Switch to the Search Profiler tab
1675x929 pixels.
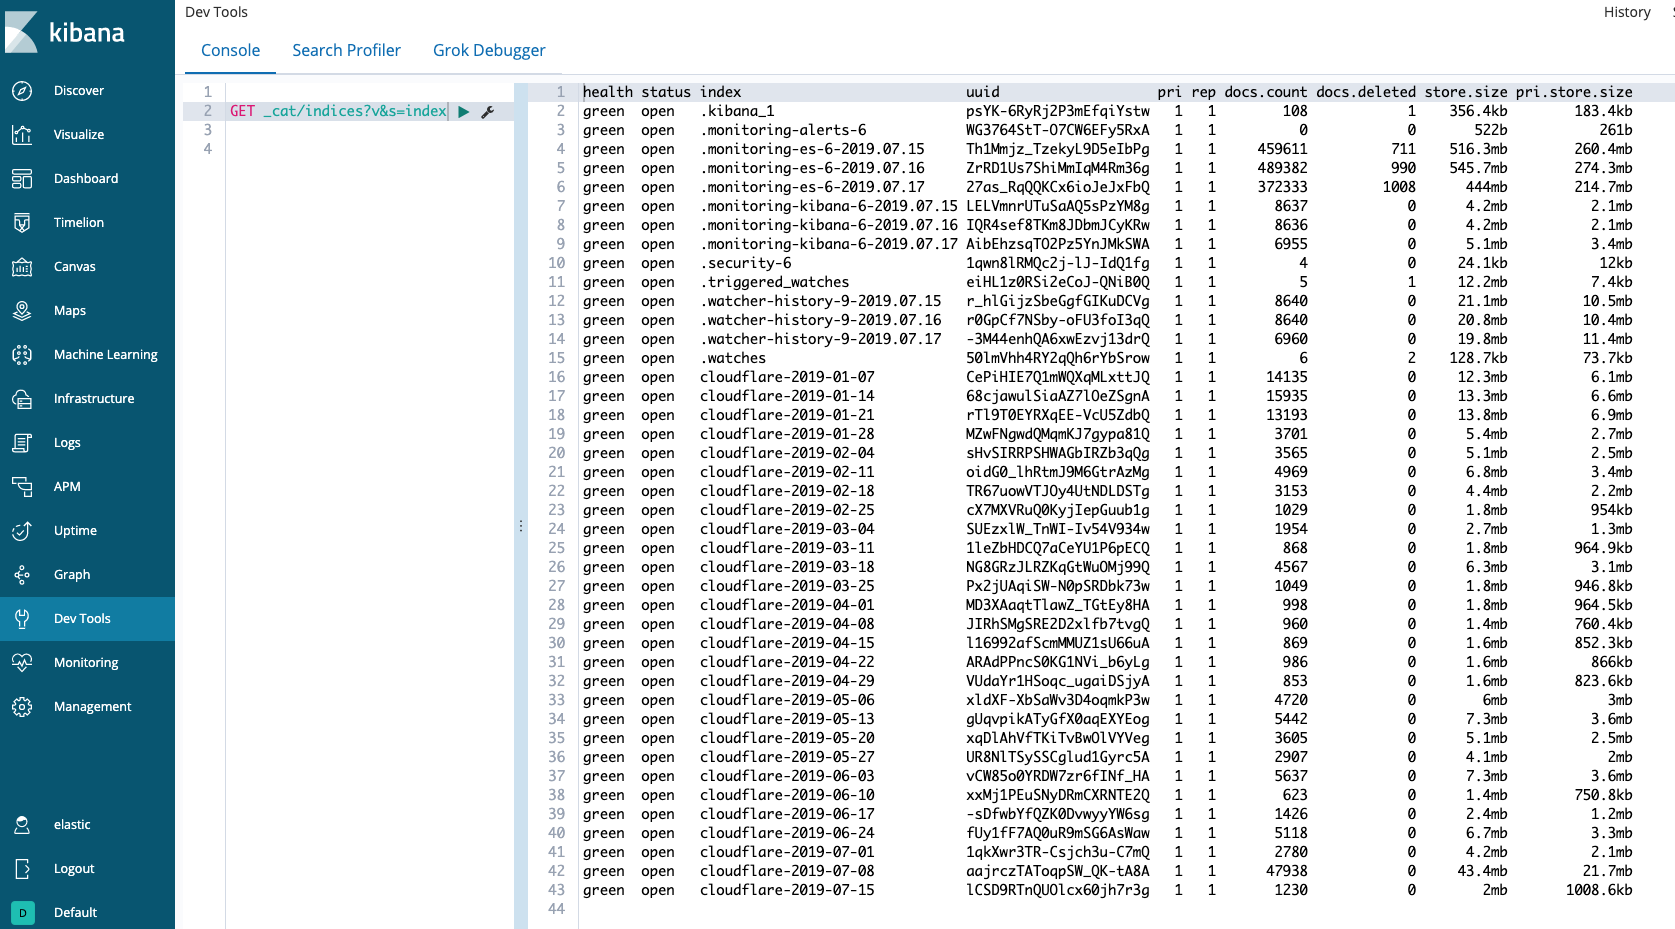pyautogui.click(x=346, y=50)
